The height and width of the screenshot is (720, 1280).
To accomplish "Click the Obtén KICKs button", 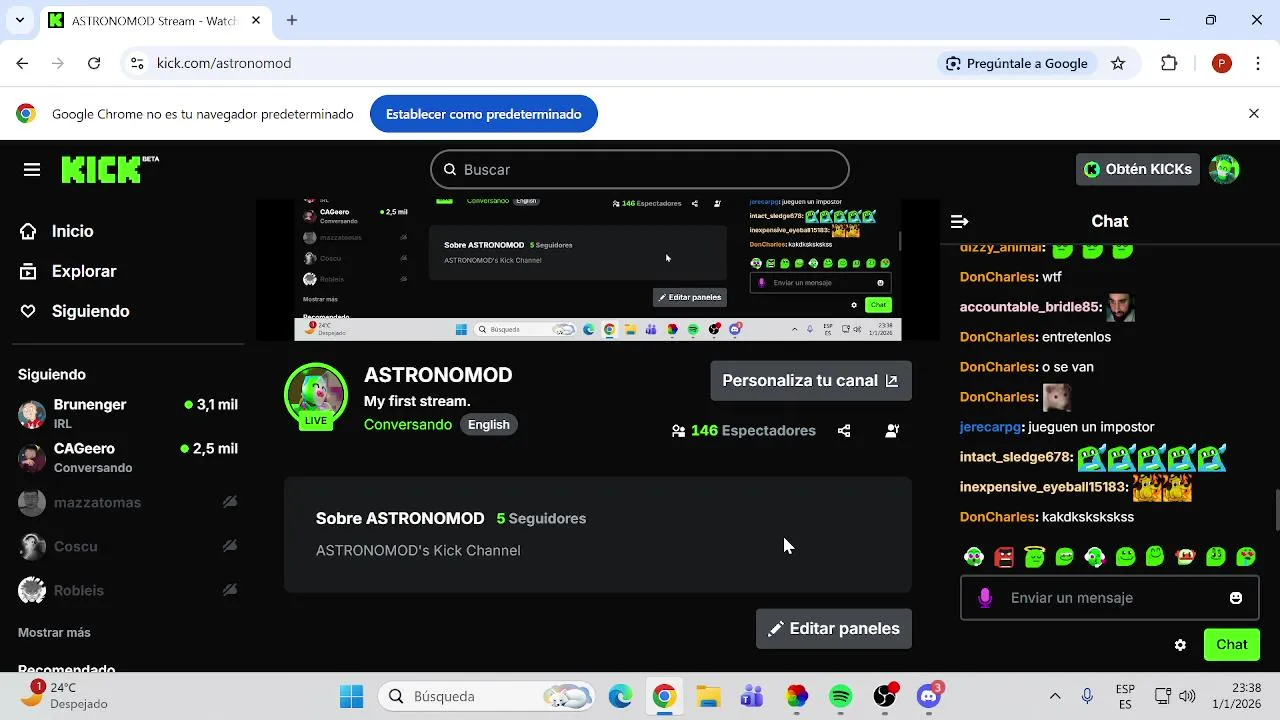I will click(x=1138, y=169).
